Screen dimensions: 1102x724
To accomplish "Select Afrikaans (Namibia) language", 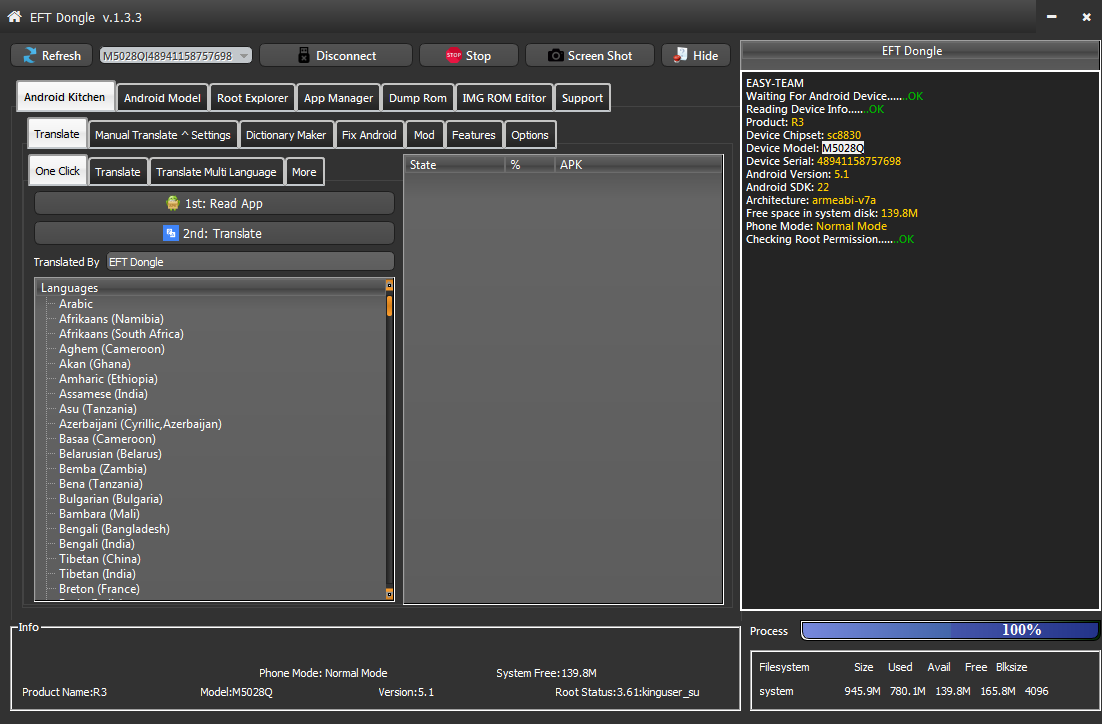I will [111, 318].
